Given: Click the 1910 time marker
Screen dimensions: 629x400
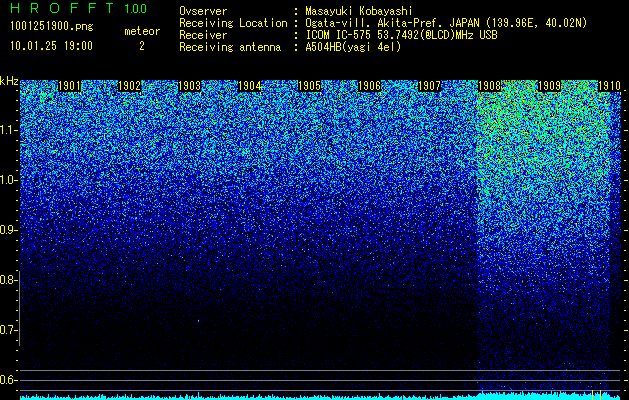Looking at the screenshot, I should [609, 86].
